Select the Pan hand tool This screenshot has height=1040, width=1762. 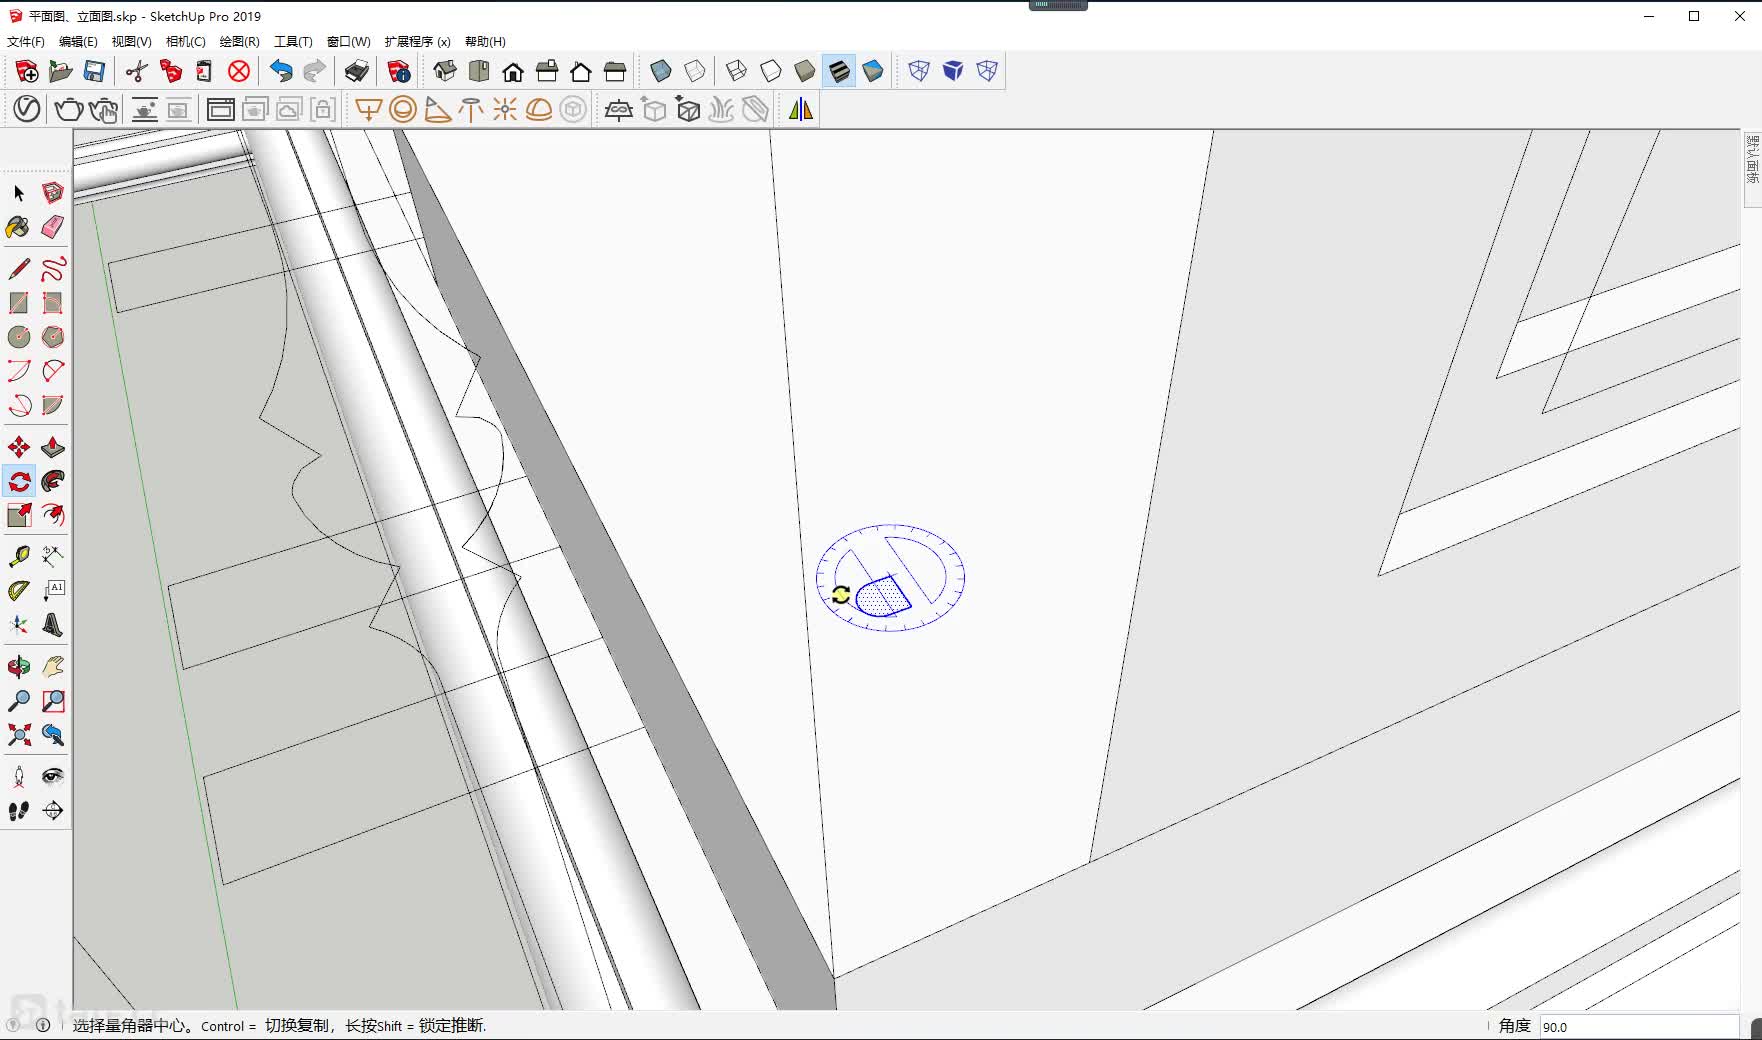53,667
